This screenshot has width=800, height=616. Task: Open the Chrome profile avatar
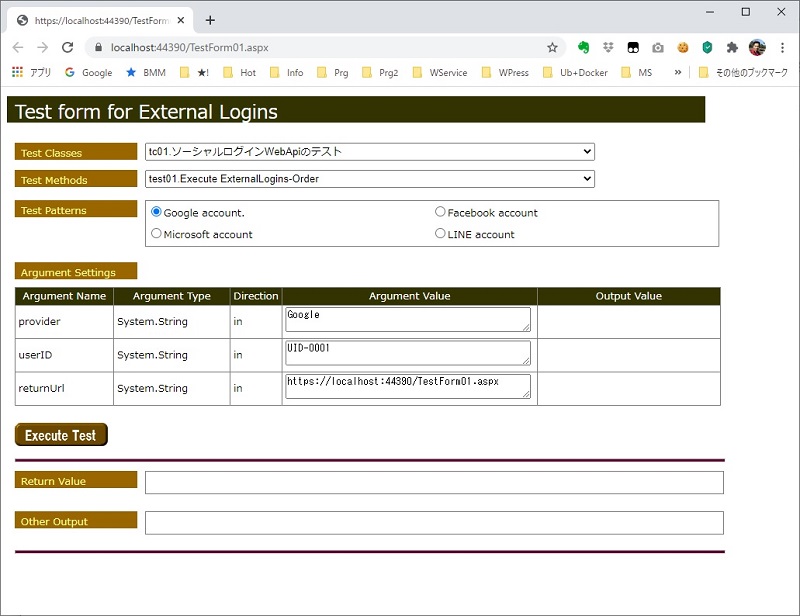[x=757, y=47]
